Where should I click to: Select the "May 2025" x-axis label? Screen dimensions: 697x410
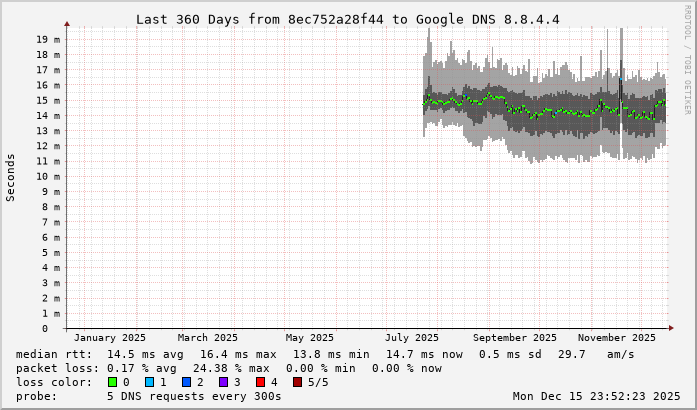[308, 338]
